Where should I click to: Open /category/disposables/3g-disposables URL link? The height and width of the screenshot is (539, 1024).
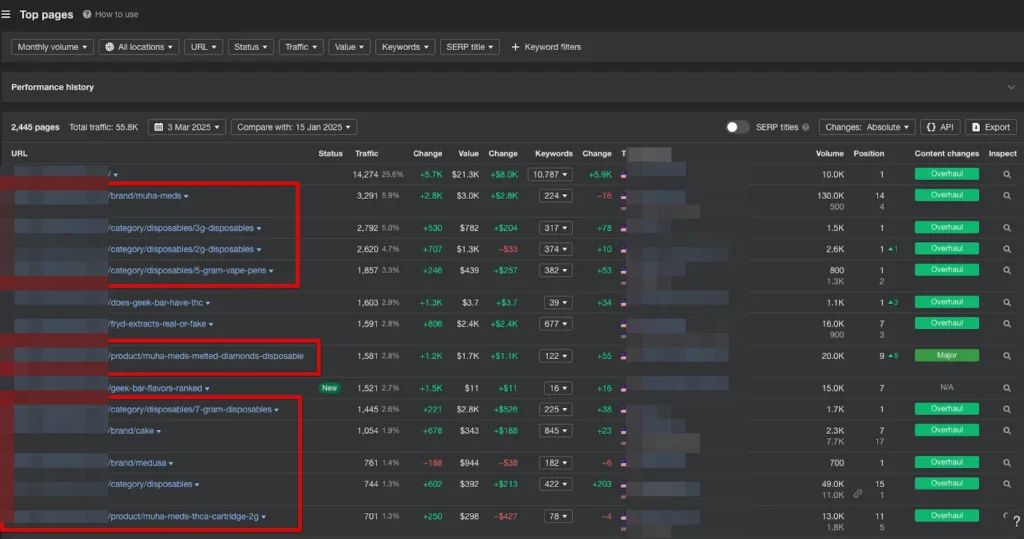click(181, 228)
